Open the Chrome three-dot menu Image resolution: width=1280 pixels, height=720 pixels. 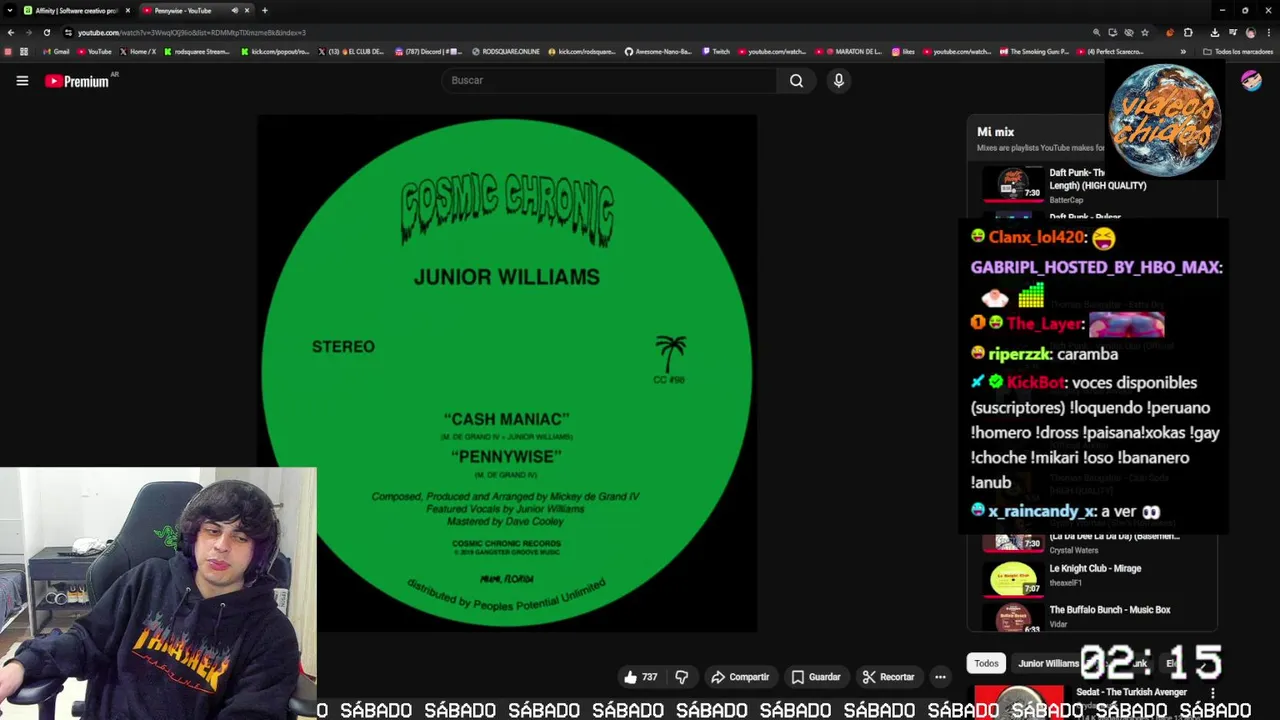1268,32
